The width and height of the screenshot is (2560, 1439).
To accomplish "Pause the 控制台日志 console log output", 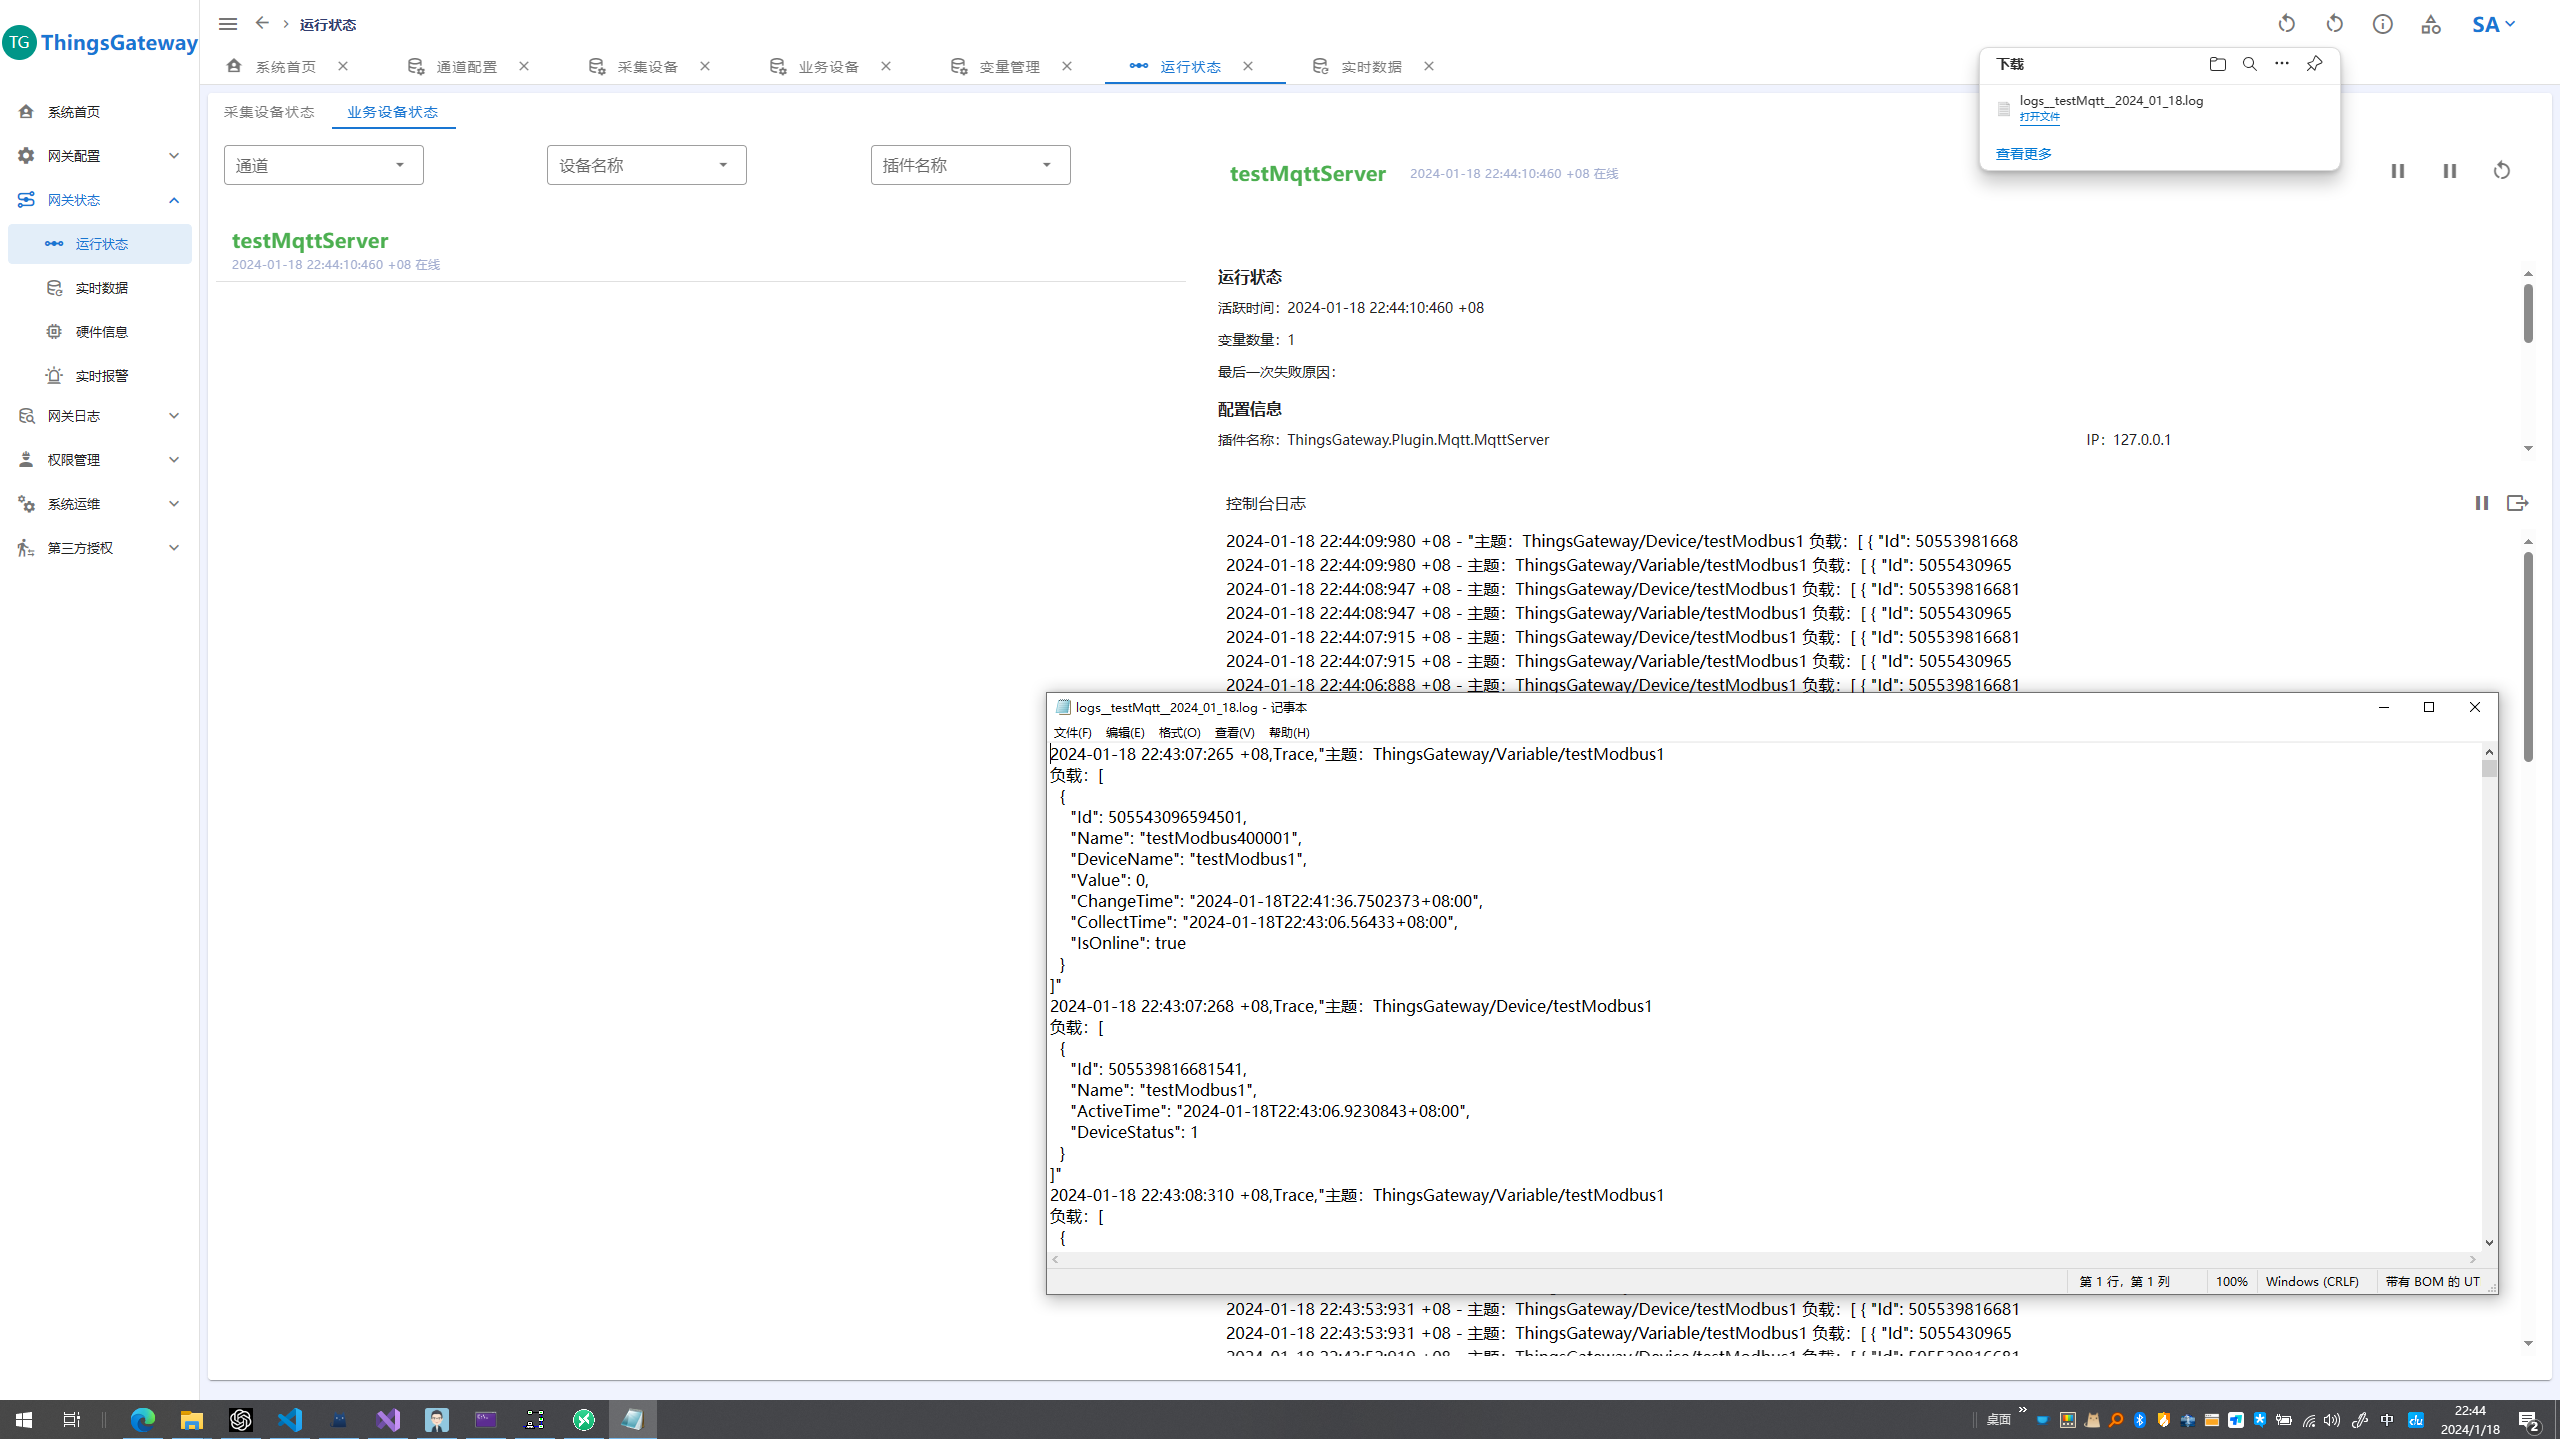I will [x=2481, y=503].
